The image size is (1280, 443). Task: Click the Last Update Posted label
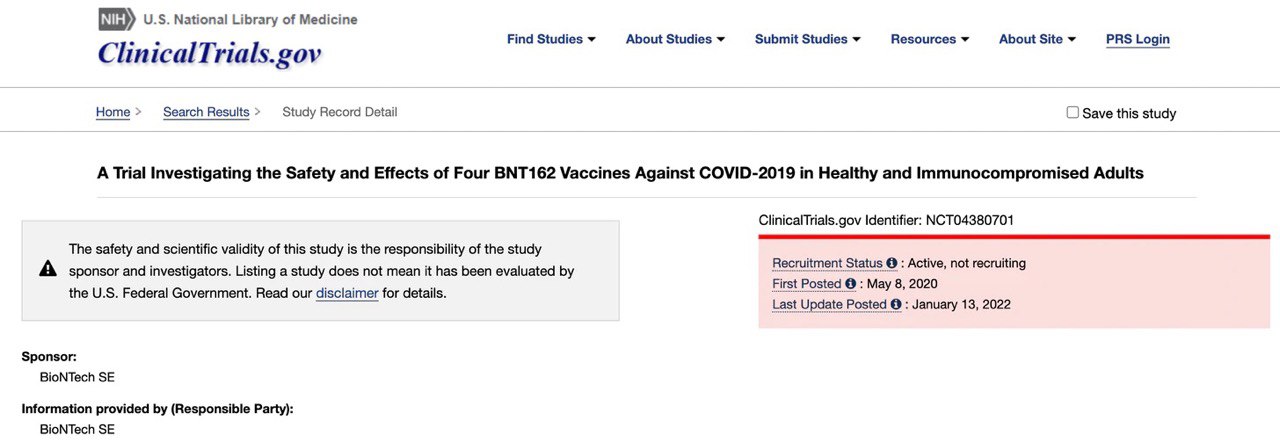point(829,304)
